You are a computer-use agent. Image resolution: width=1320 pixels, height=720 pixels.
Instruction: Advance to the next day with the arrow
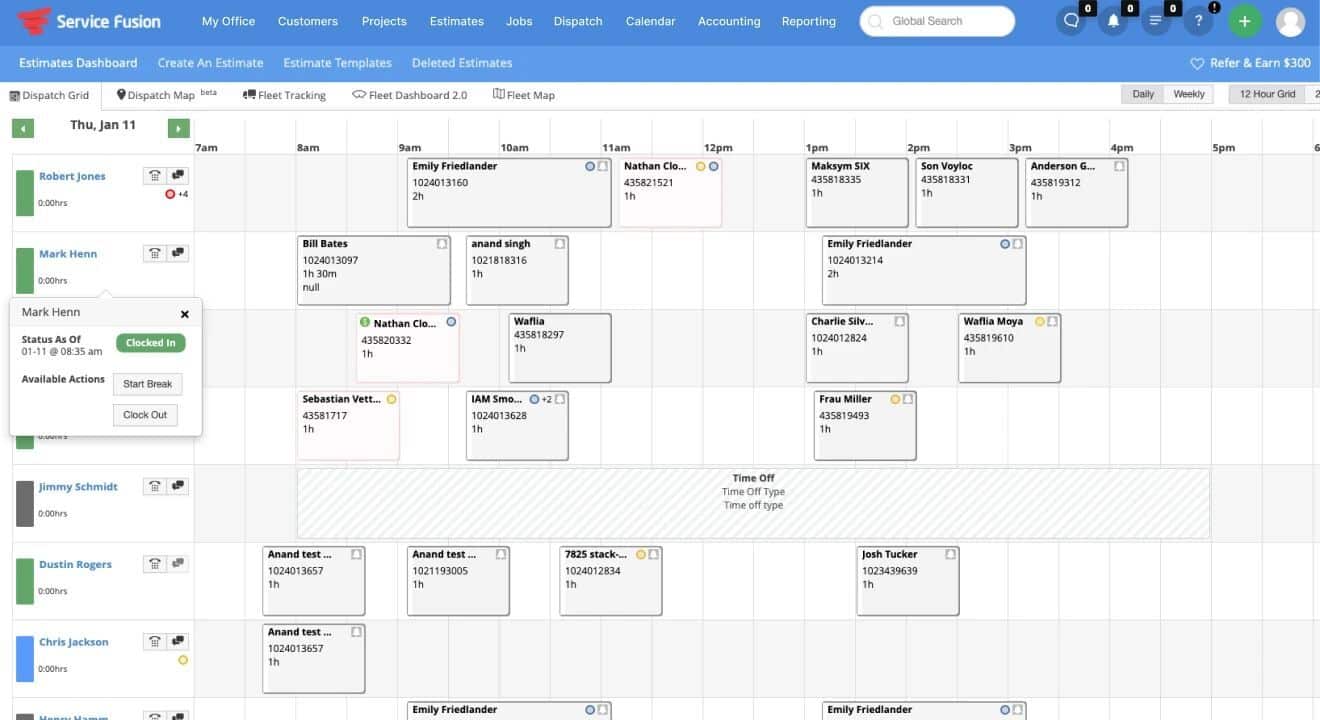pyautogui.click(x=178, y=128)
